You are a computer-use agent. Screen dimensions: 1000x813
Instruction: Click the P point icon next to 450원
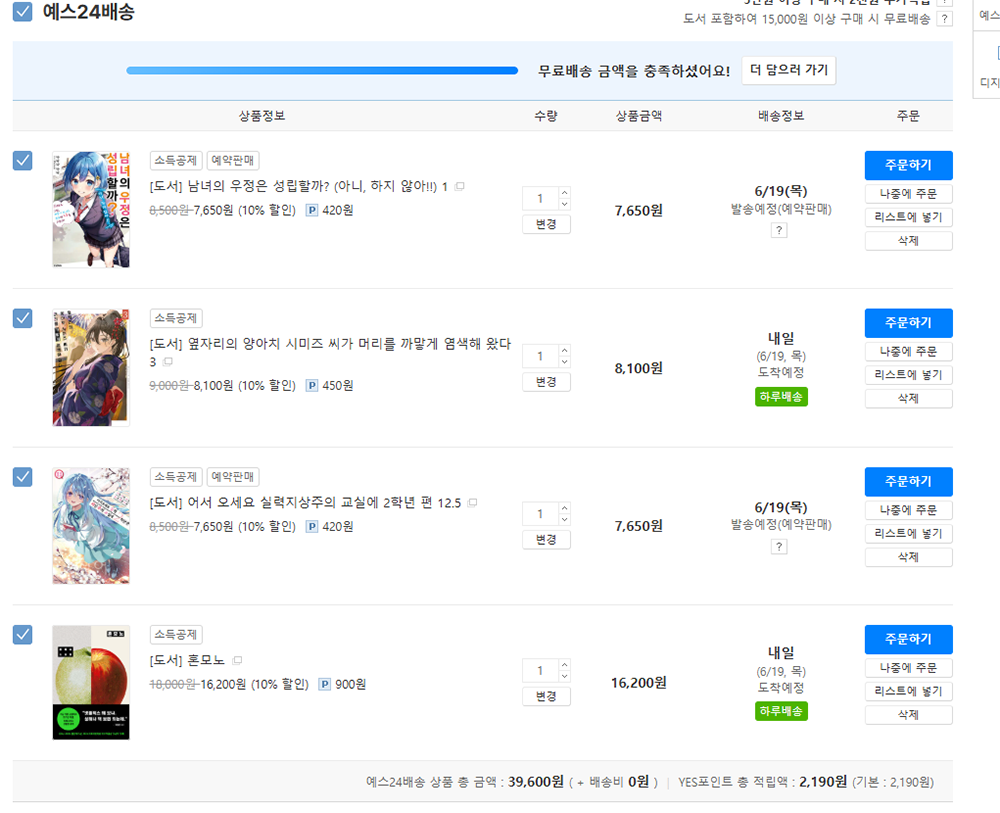(x=312, y=385)
